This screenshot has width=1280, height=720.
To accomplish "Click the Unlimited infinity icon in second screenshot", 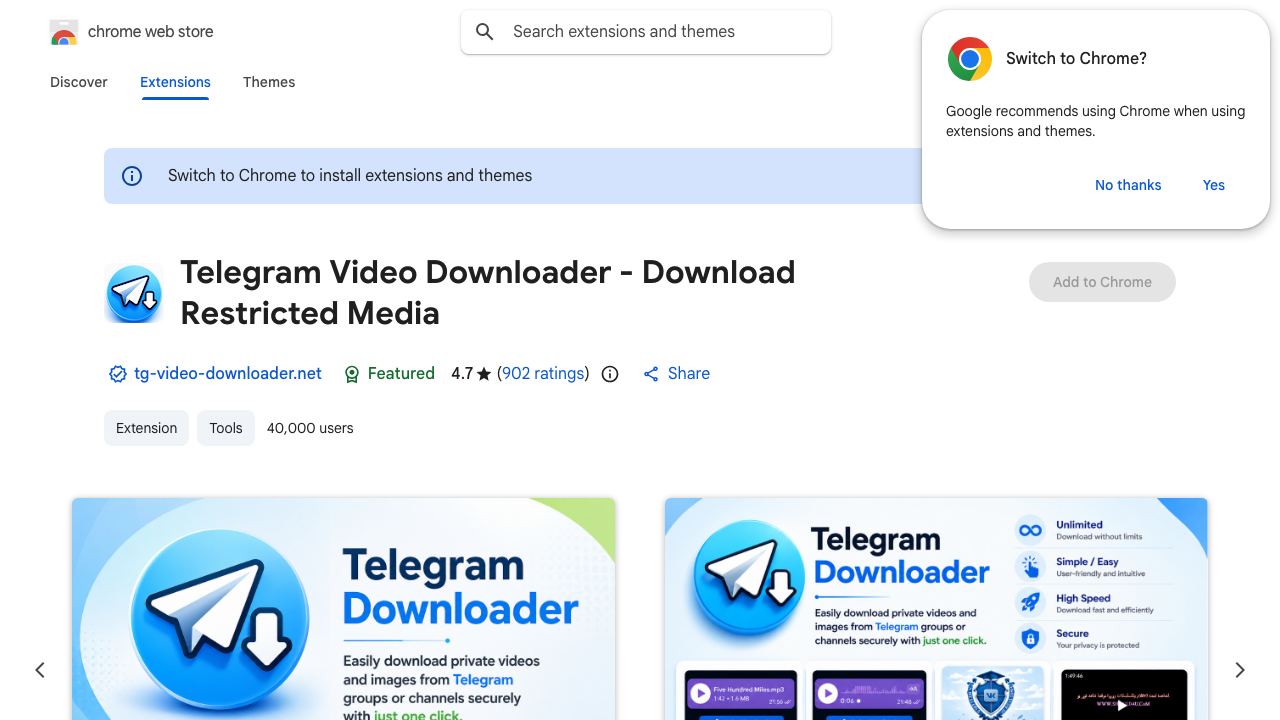I will pyautogui.click(x=1030, y=530).
